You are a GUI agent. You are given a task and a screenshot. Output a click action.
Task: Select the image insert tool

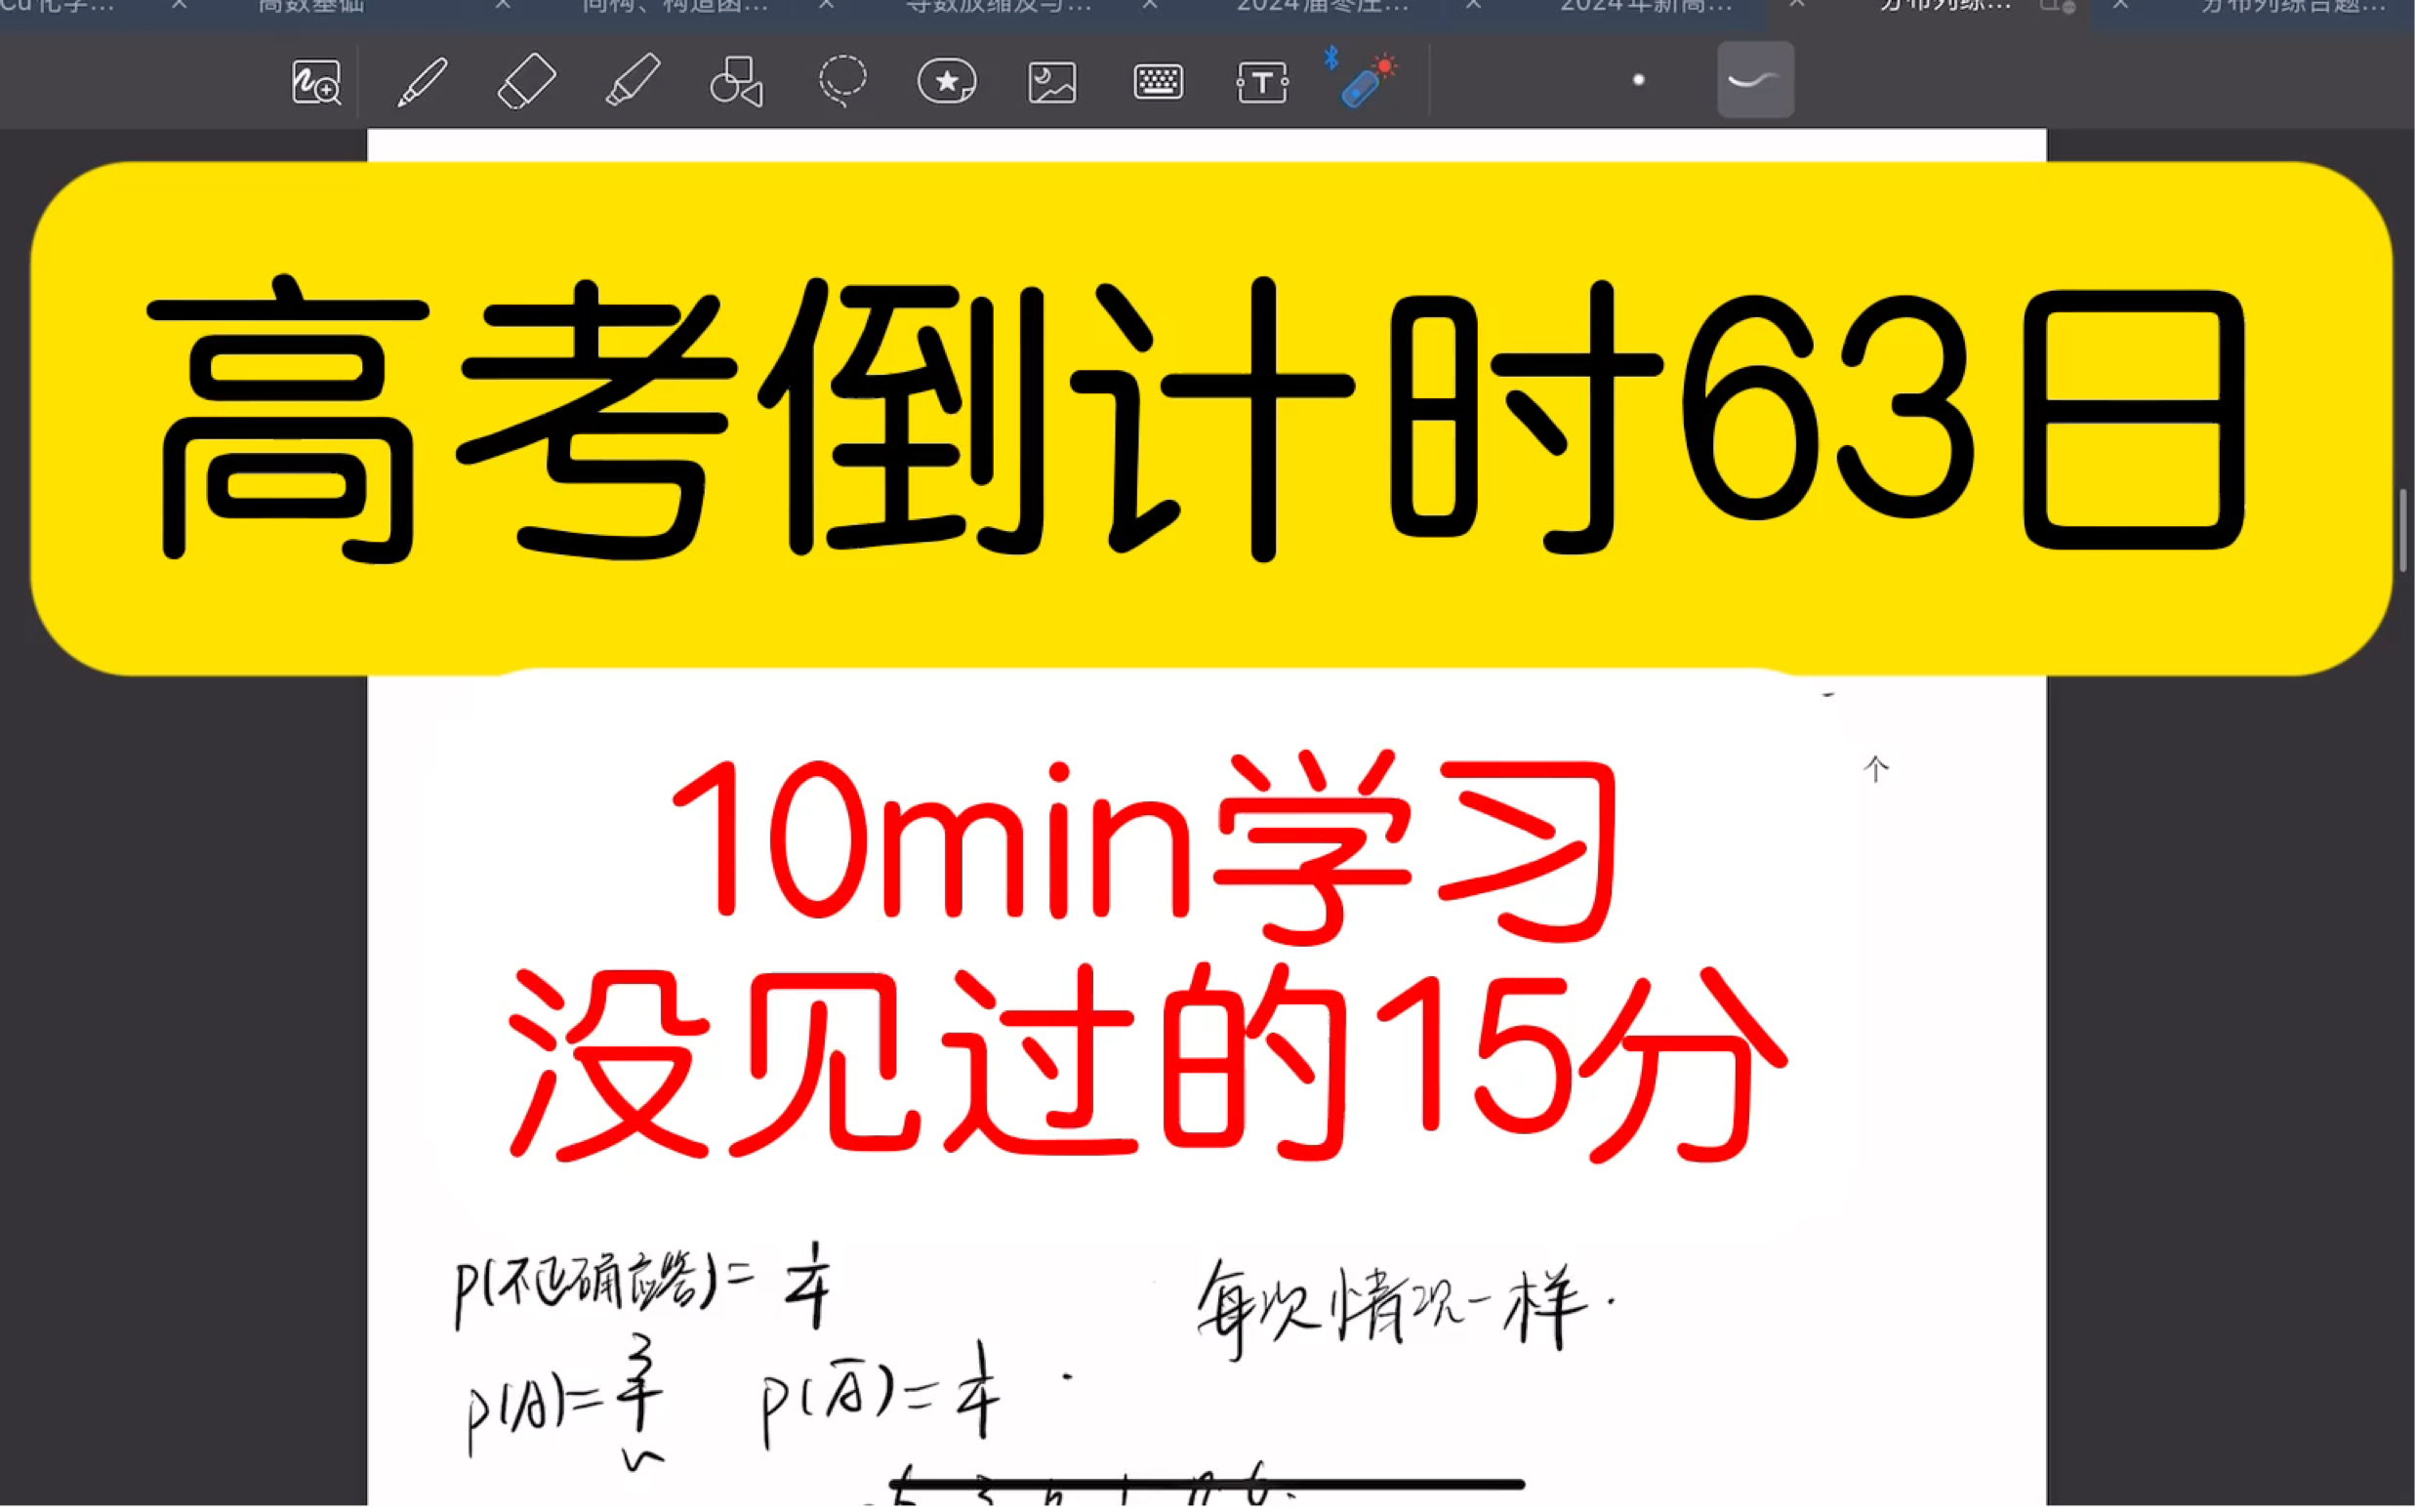click(x=1051, y=82)
